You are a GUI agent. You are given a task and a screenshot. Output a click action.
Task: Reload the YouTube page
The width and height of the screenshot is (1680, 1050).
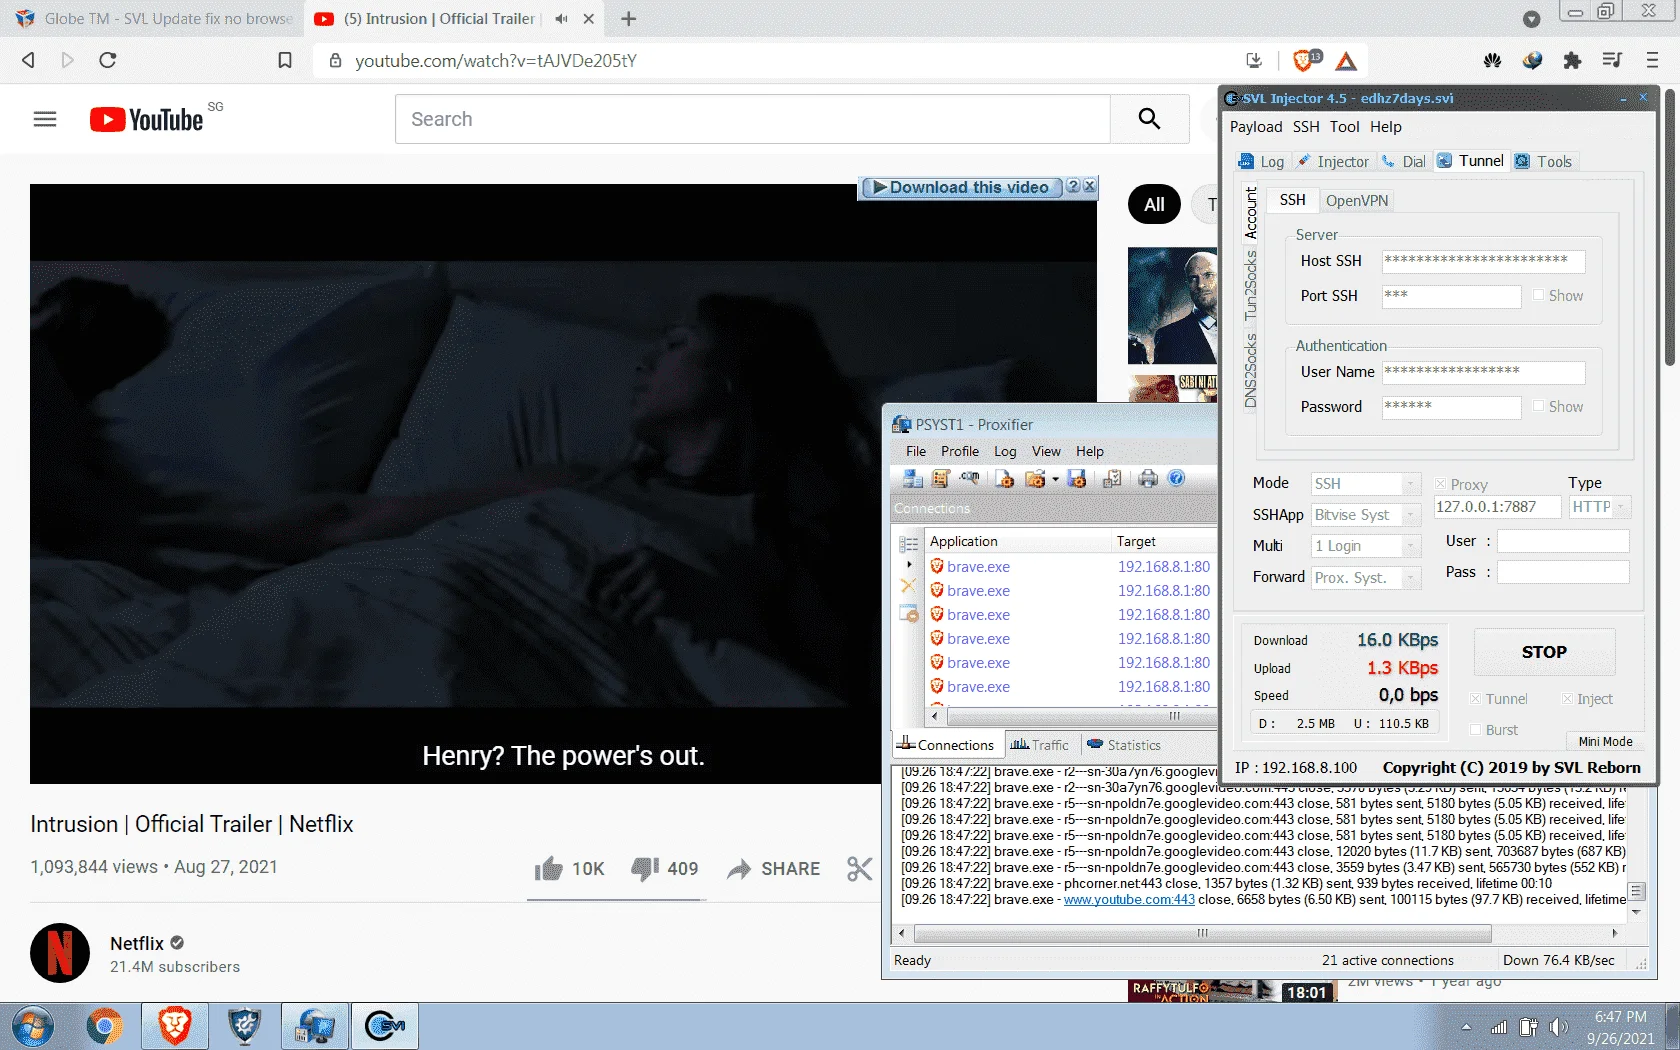click(108, 60)
